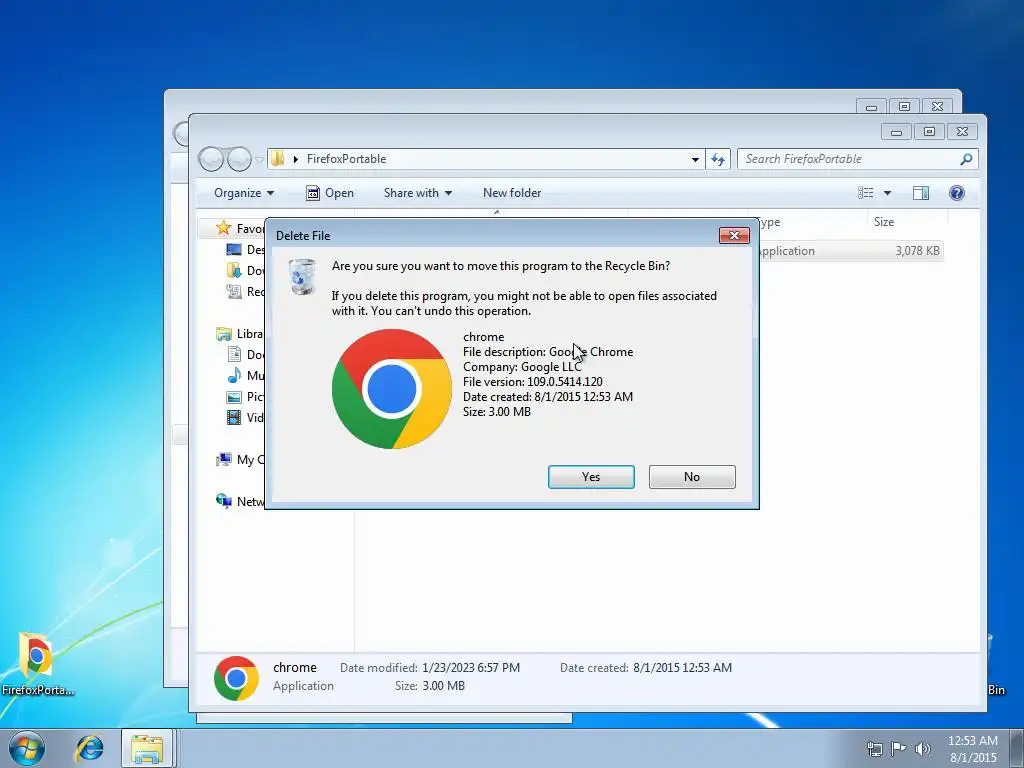Screen dimensions: 1024x768
Task: Click the Windows Explorer taskbar button
Action: [x=147, y=748]
